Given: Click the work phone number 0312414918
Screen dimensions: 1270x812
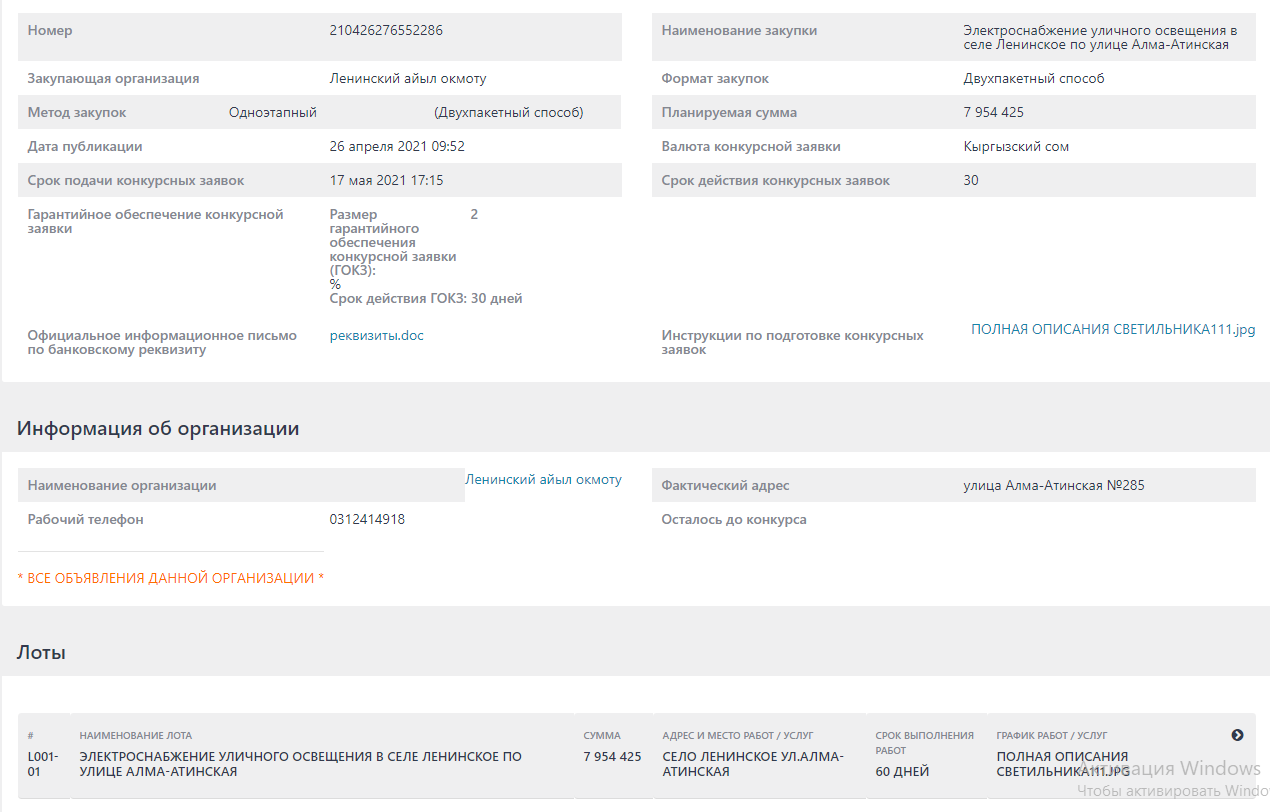Looking at the screenshot, I should pos(367,520).
